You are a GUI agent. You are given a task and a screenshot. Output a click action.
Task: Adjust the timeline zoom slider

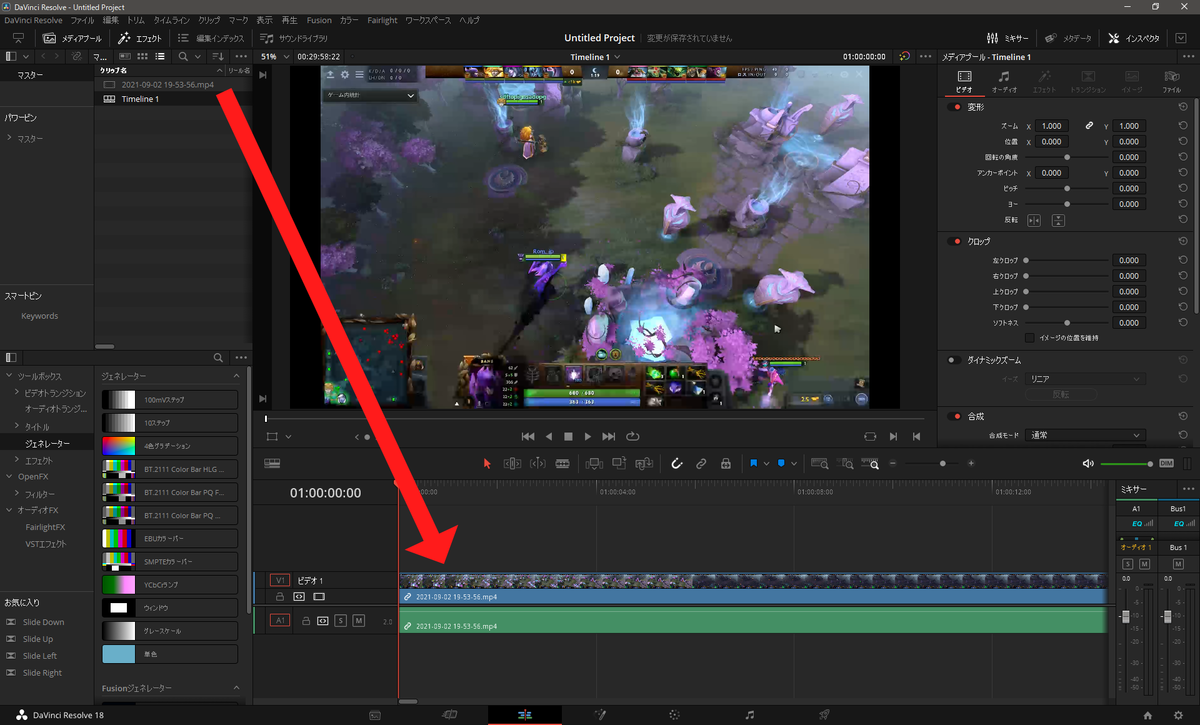coord(942,464)
